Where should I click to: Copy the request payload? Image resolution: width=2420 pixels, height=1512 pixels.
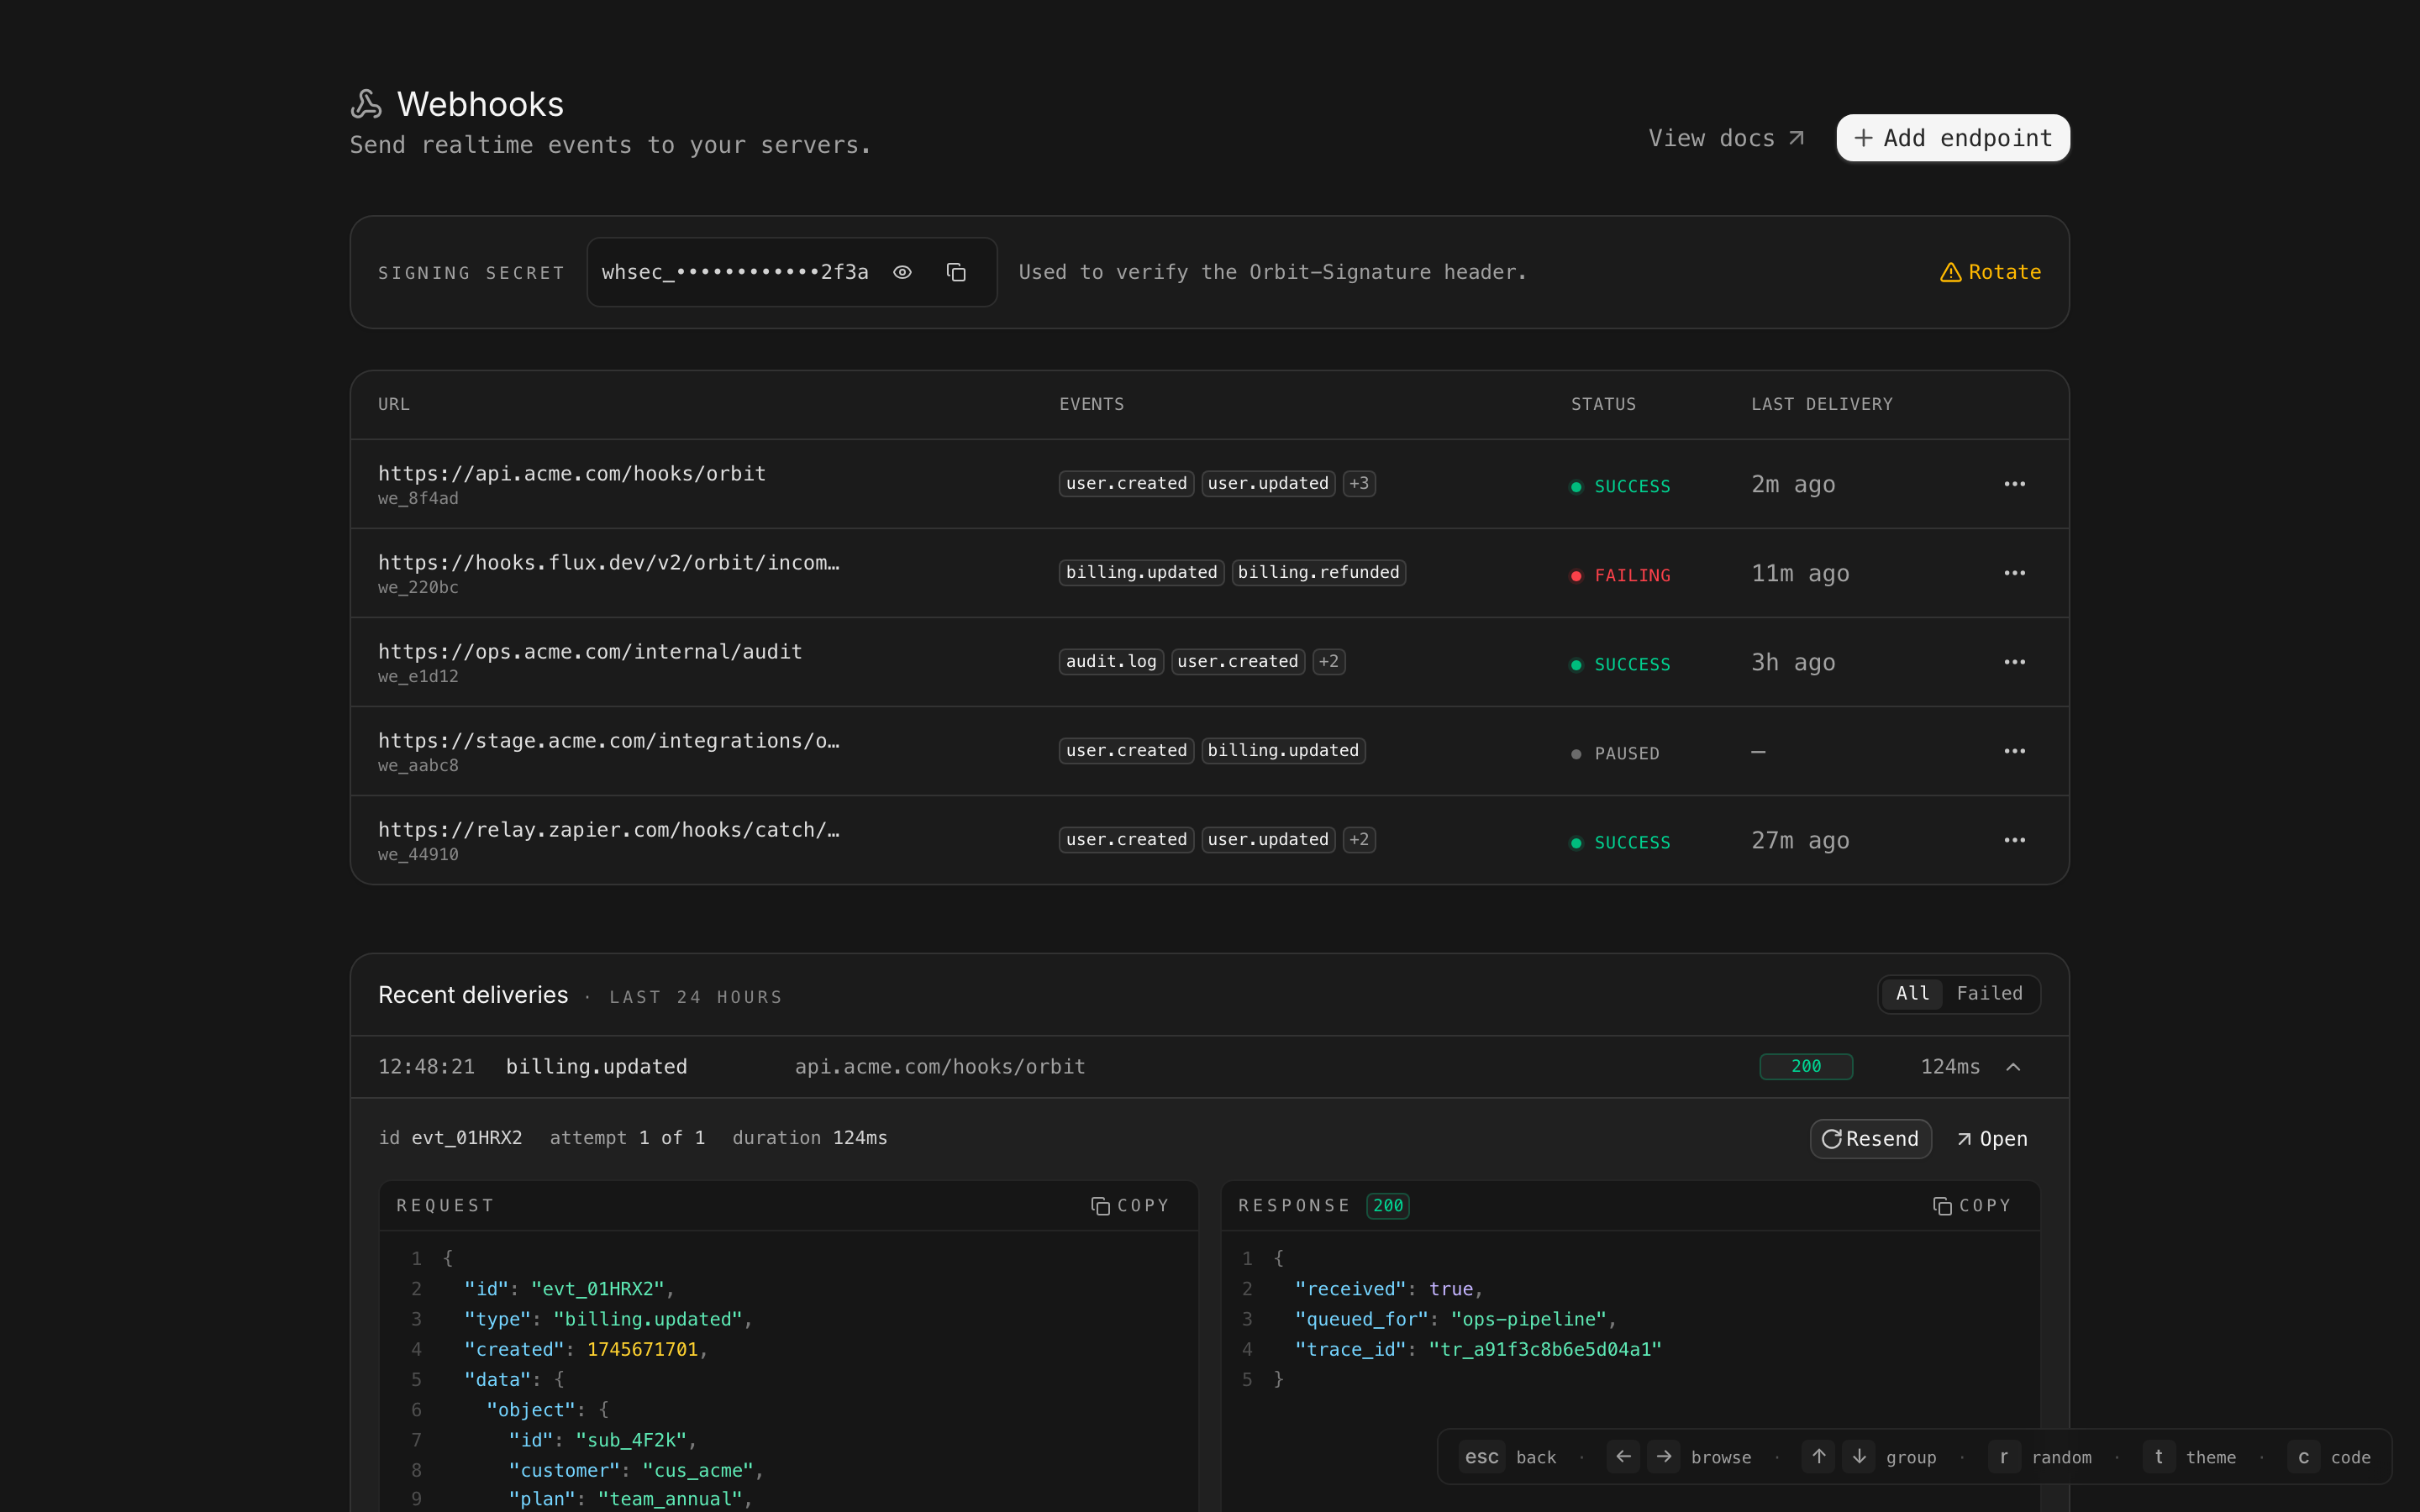point(1130,1206)
